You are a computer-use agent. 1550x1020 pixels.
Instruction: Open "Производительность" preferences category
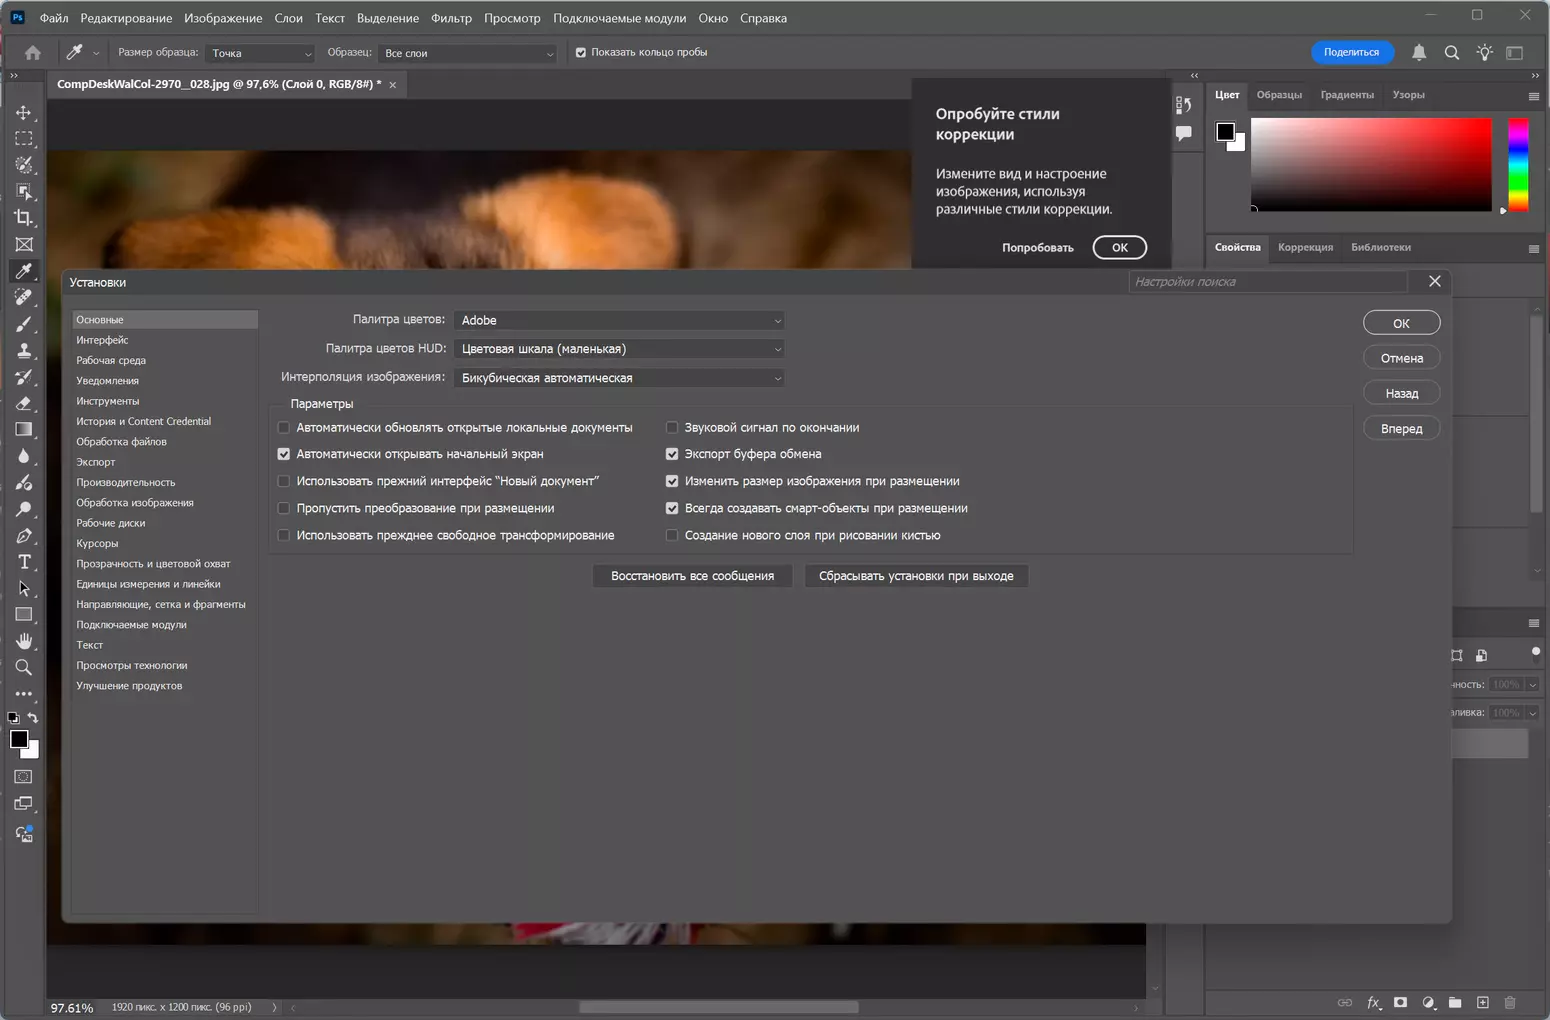[126, 482]
